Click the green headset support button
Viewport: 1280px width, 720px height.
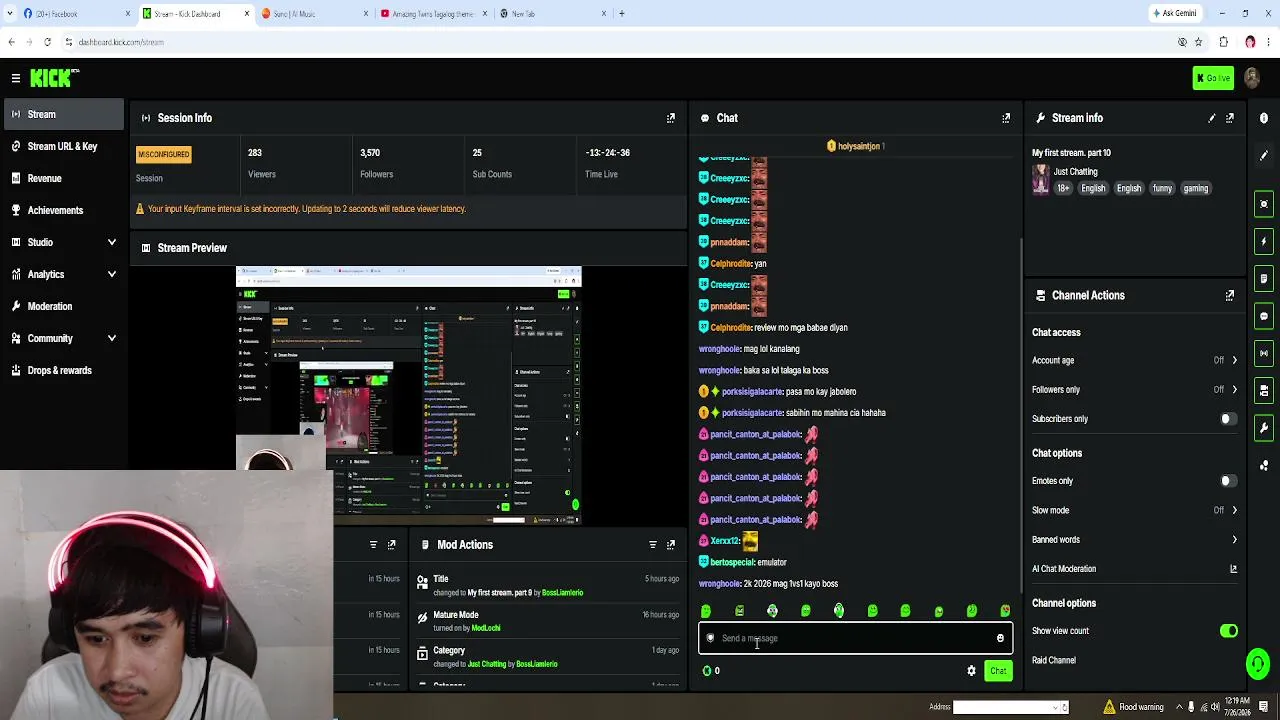coord(1257,663)
